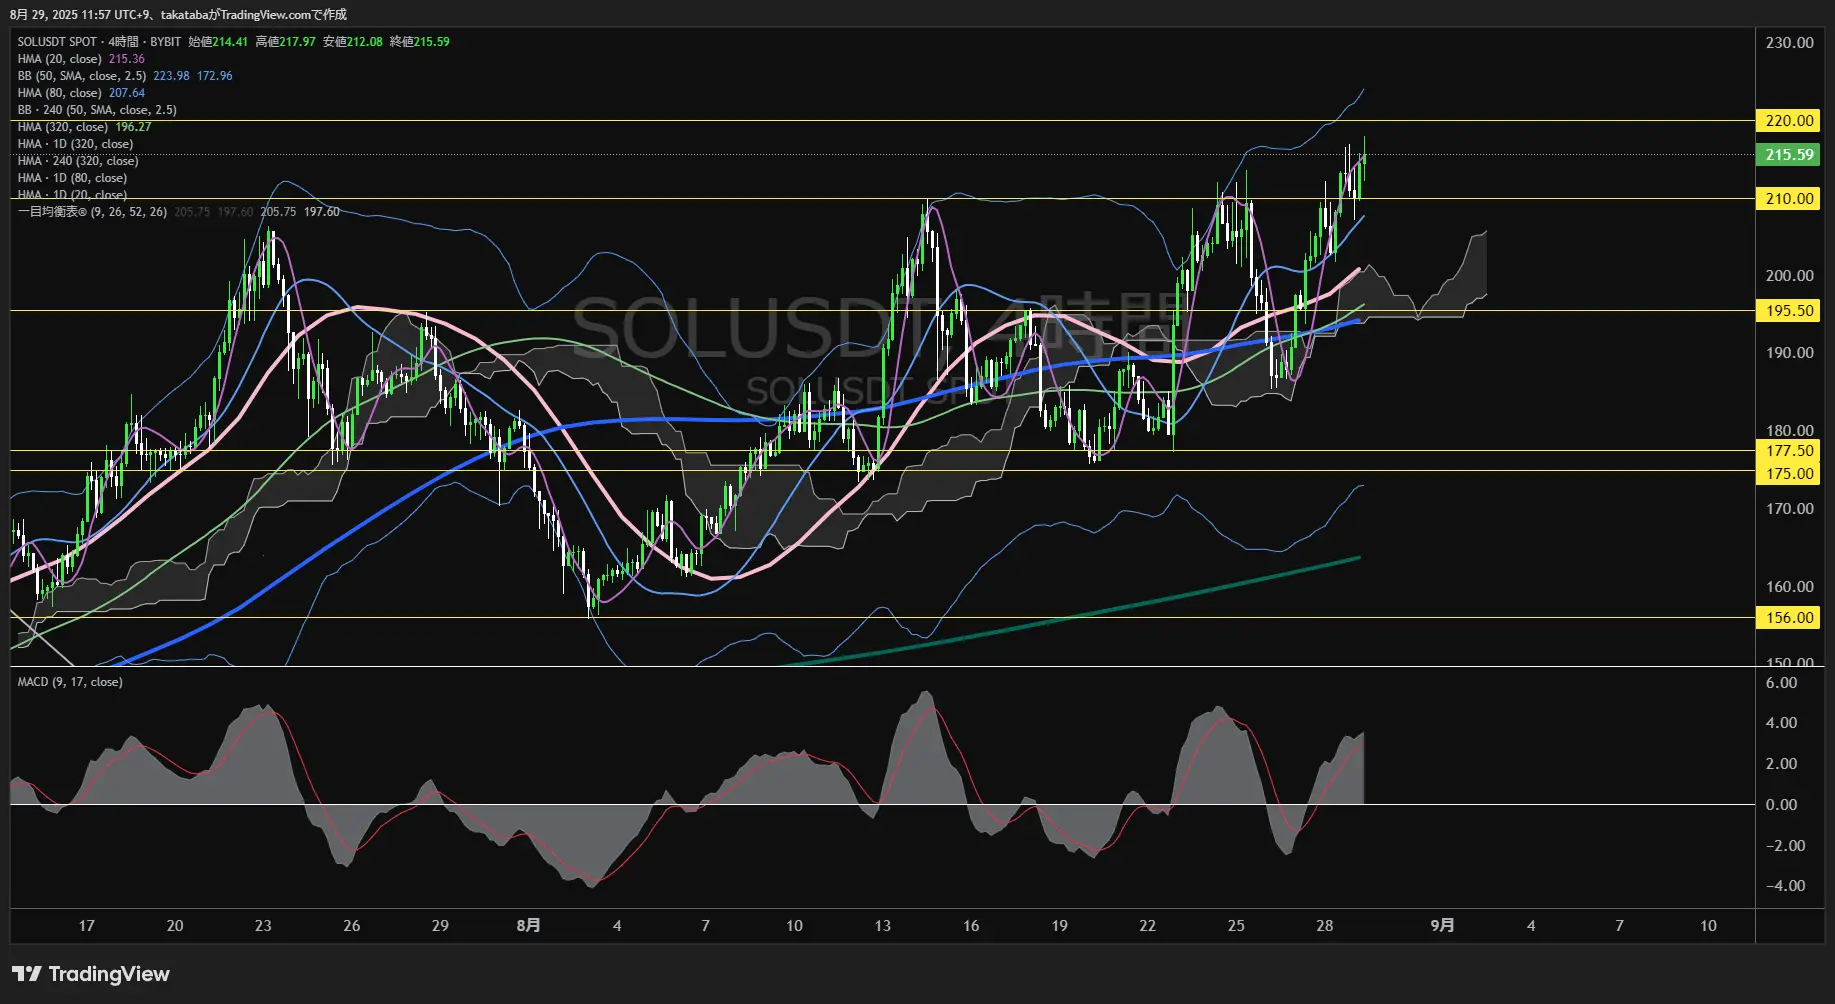This screenshot has width=1835, height=1004.
Task: Click the 28 date axis label
Action: pos(1325,926)
